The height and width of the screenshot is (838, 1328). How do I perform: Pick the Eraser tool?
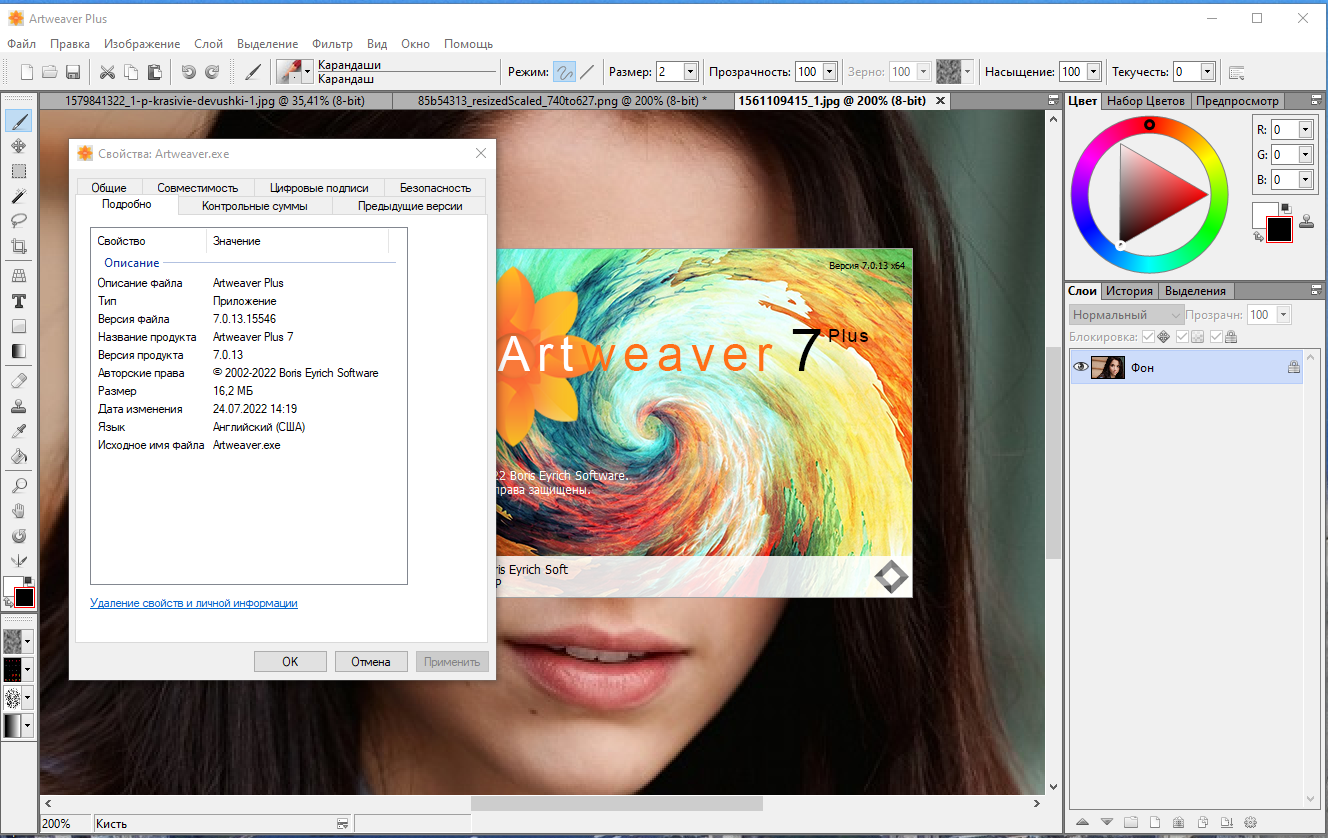point(18,381)
